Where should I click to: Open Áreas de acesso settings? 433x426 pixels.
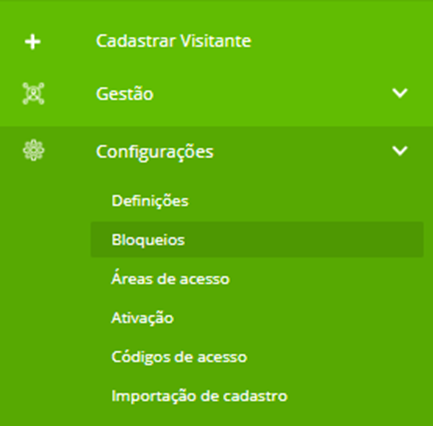[170, 278]
